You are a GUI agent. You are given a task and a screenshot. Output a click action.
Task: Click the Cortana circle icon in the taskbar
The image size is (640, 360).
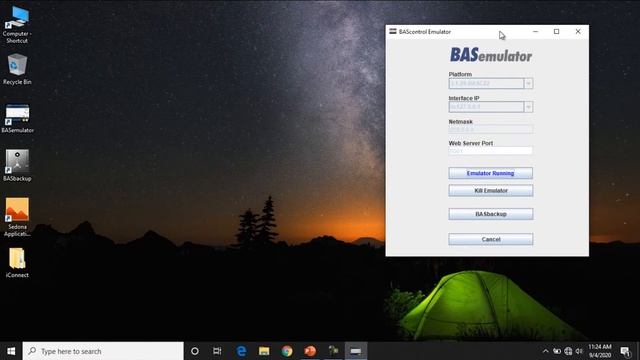195,351
